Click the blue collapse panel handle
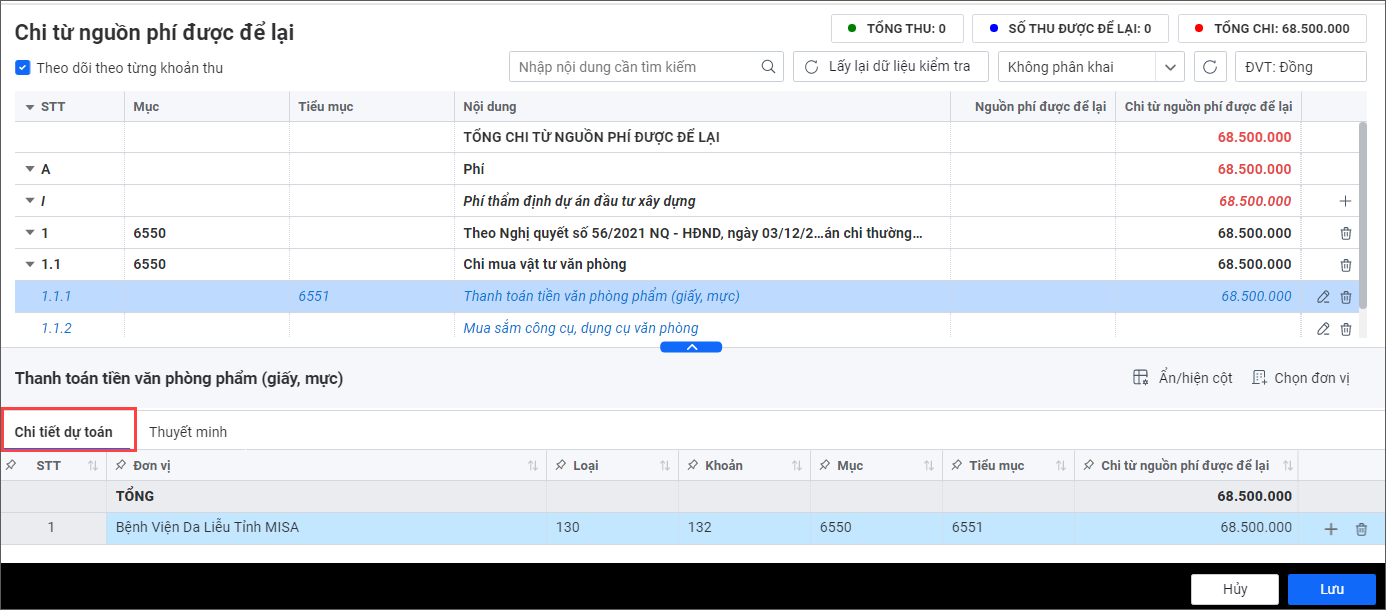Image resolution: width=1386 pixels, height=610 pixels. 691,347
